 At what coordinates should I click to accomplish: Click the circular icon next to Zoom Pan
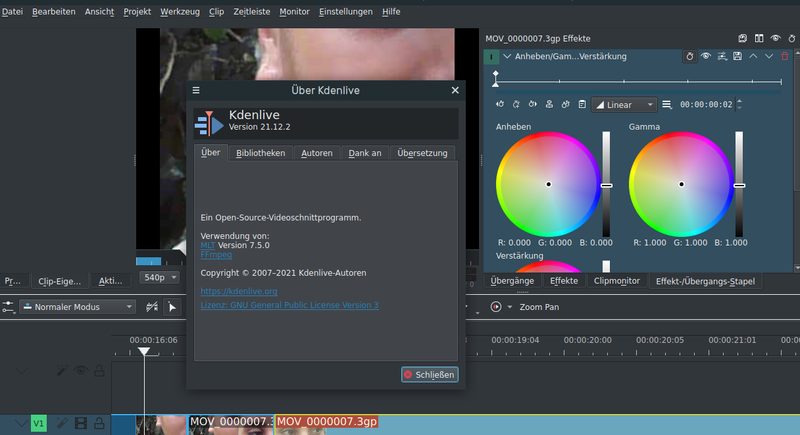click(x=496, y=306)
